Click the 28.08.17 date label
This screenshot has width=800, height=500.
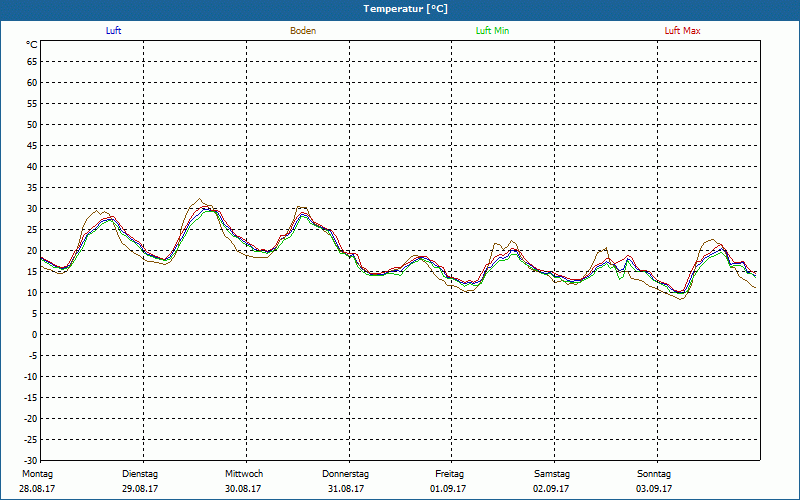(37, 489)
